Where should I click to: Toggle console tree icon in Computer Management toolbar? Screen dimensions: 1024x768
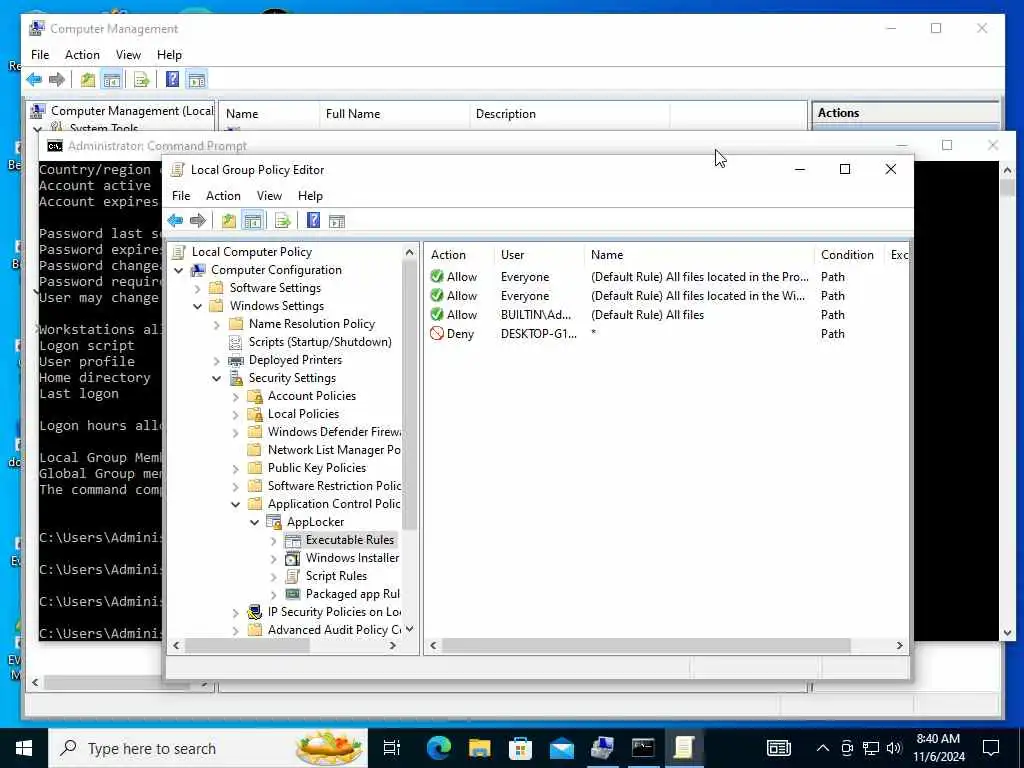tap(112, 80)
